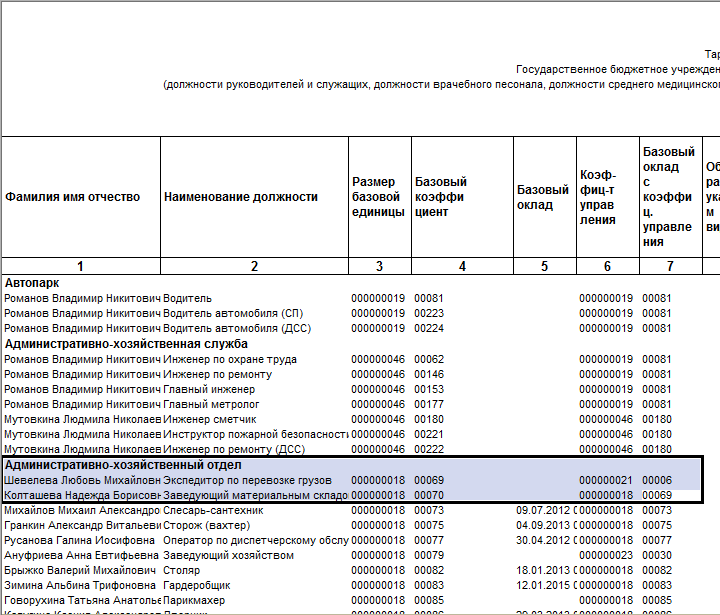Select name 'Колташева Надежда Борисовн'
This screenshot has height=615, width=720.
(x=82, y=496)
